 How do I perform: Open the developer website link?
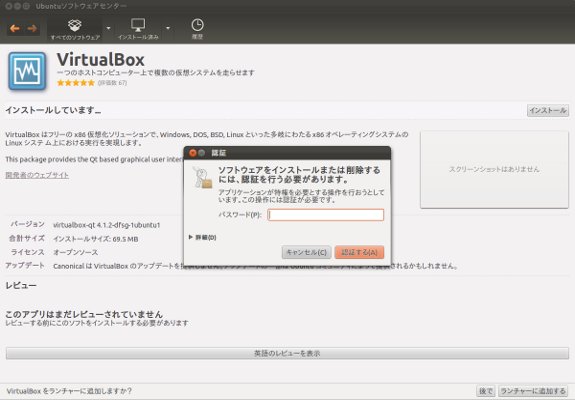(x=37, y=175)
